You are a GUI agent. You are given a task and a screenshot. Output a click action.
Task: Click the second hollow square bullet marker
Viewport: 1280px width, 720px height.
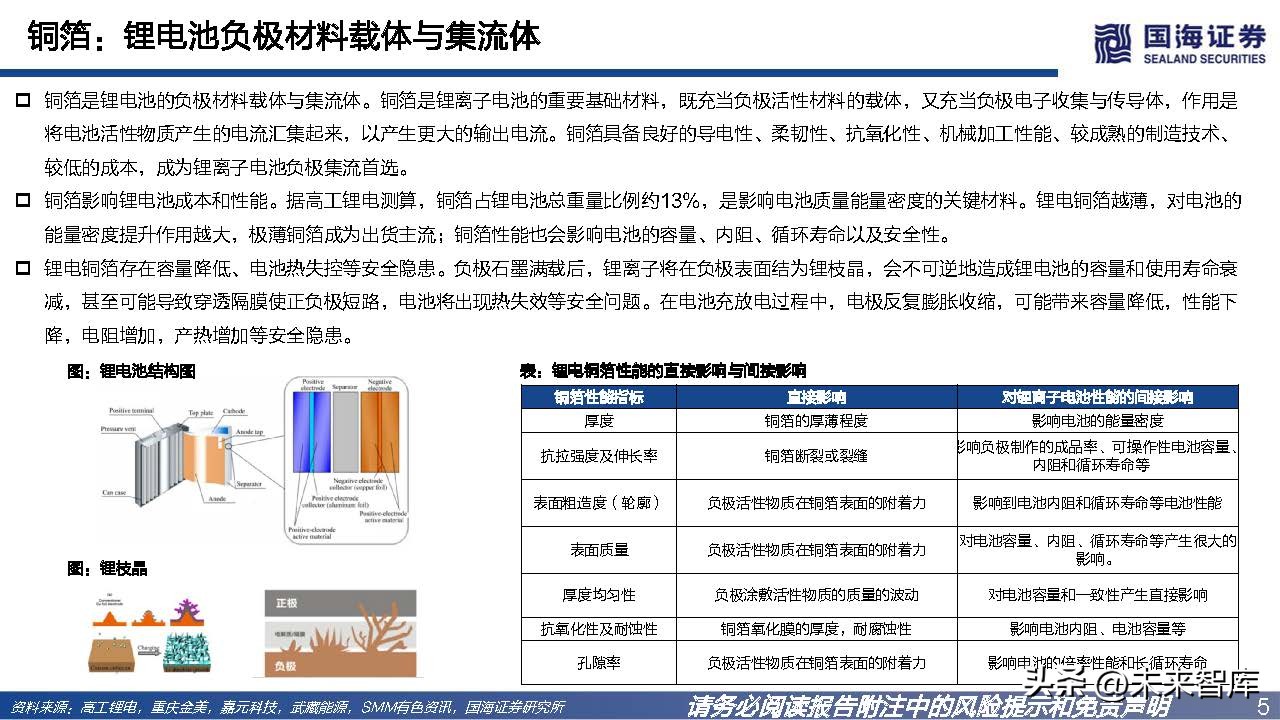[x=24, y=201]
